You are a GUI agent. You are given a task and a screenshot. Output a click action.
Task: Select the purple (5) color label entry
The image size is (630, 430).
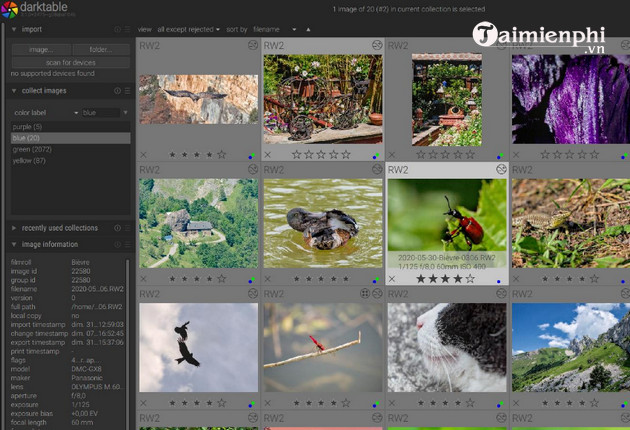coord(28,127)
